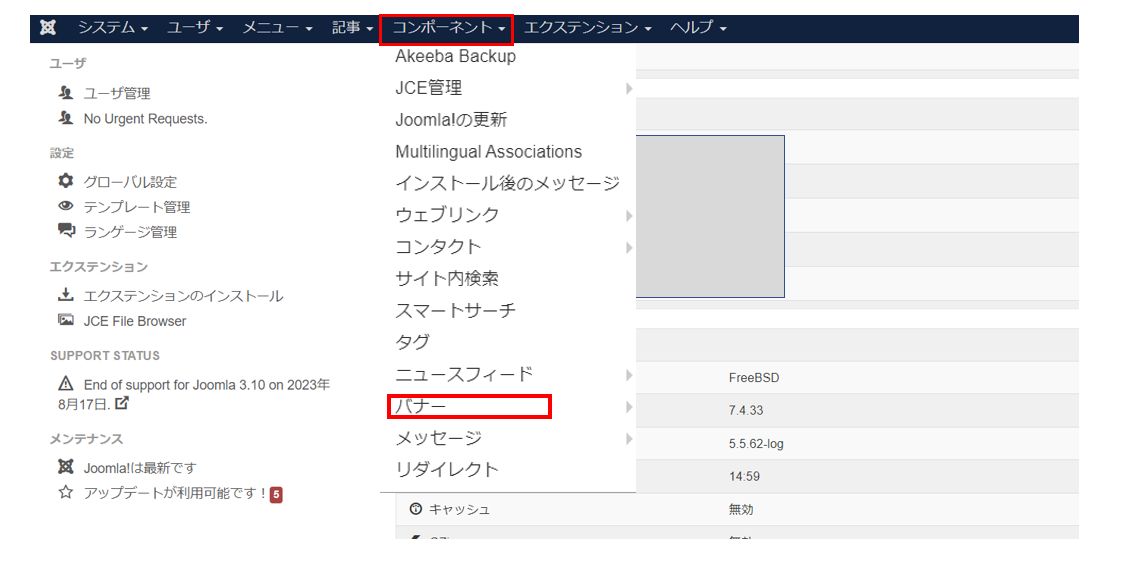This screenshot has width=1130, height=565.
Task: Open the ヘルプ dropdown menu
Action: tap(698, 28)
